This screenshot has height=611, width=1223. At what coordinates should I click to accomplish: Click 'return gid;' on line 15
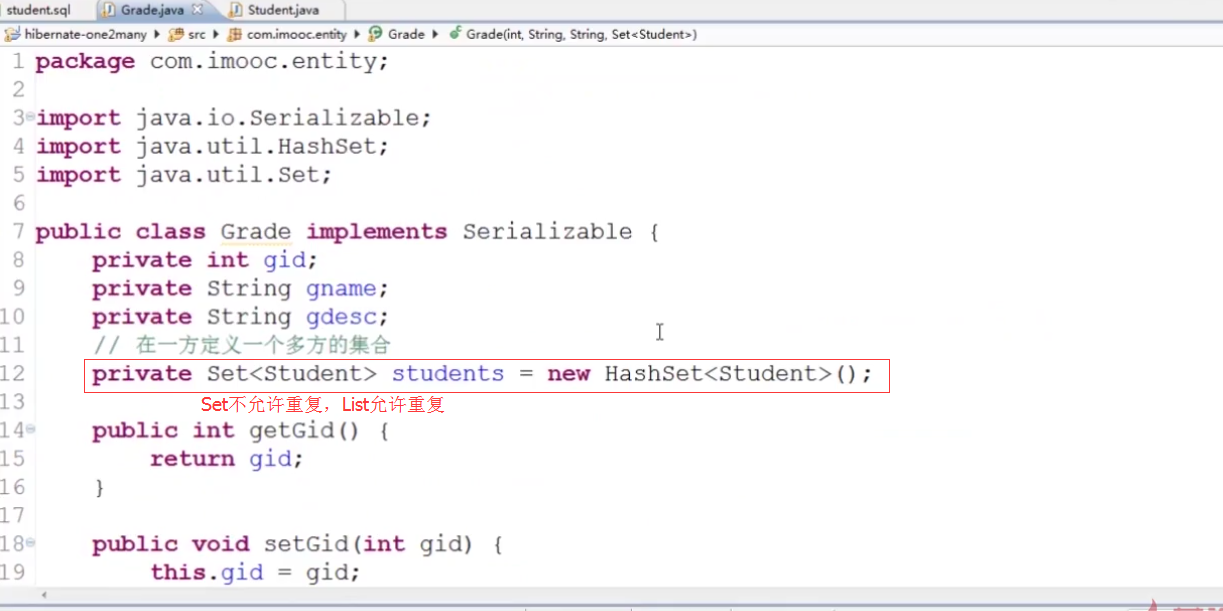(227, 459)
